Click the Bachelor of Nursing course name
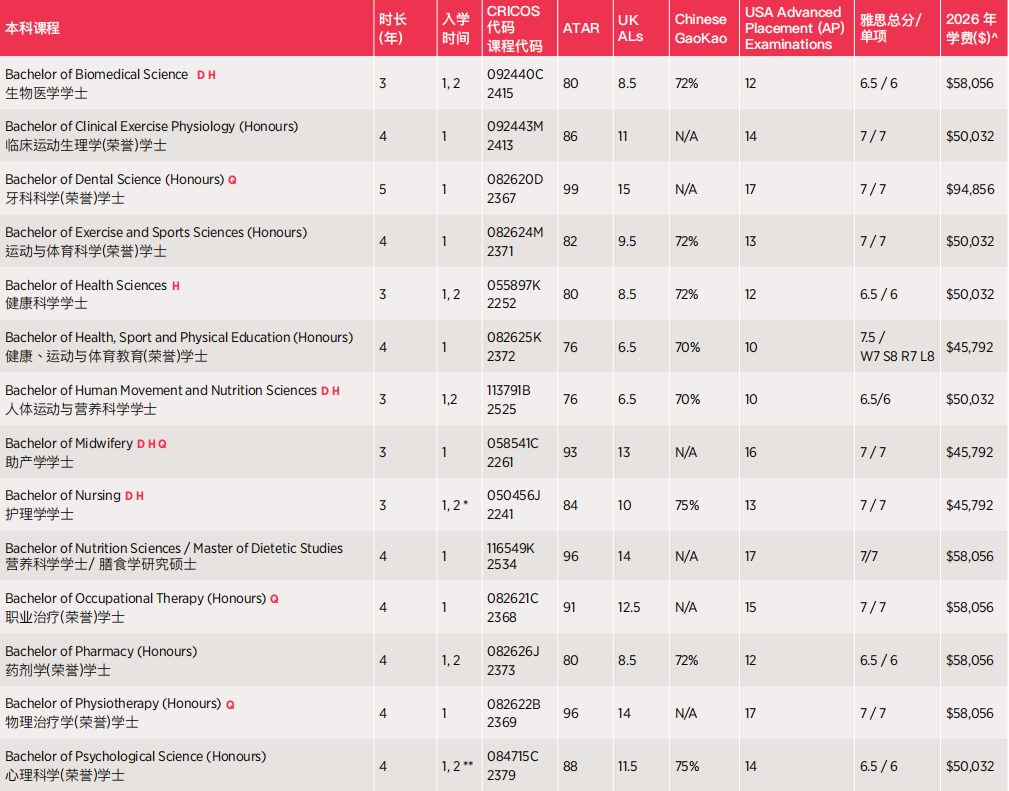This screenshot has height=791, width=1009. click(x=63, y=496)
